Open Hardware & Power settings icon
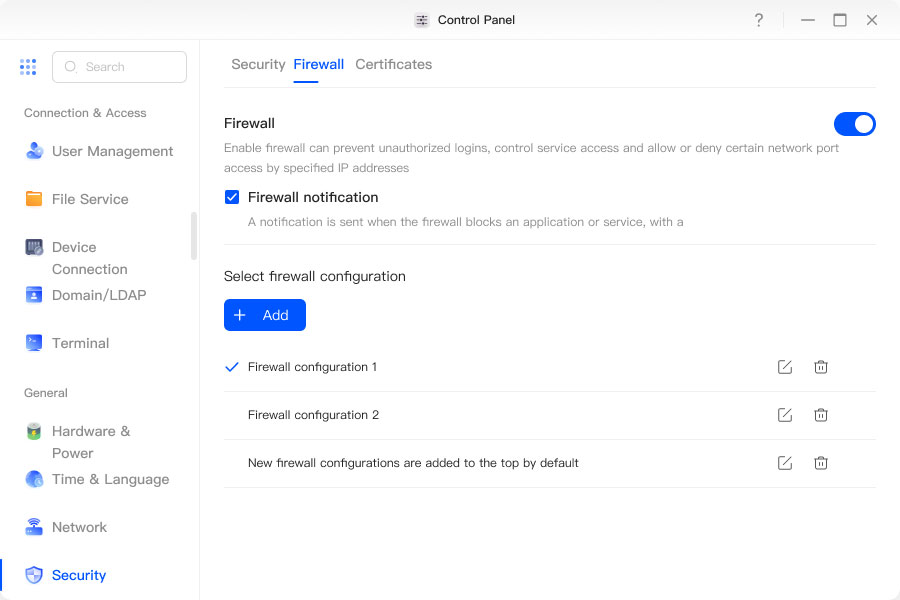The width and height of the screenshot is (900, 600). [x=33, y=431]
